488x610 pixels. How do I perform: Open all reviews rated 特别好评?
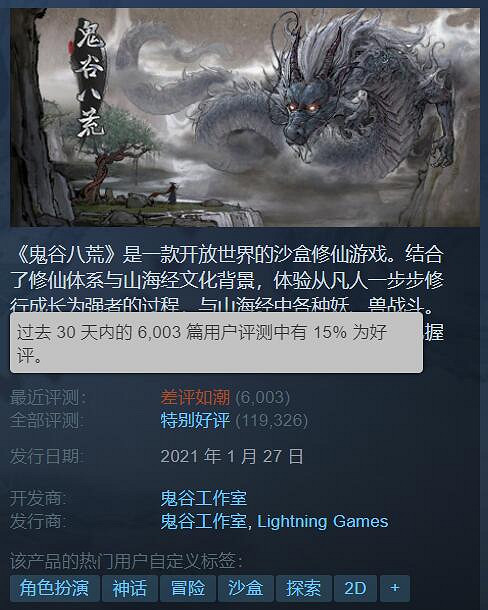tap(195, 421)
